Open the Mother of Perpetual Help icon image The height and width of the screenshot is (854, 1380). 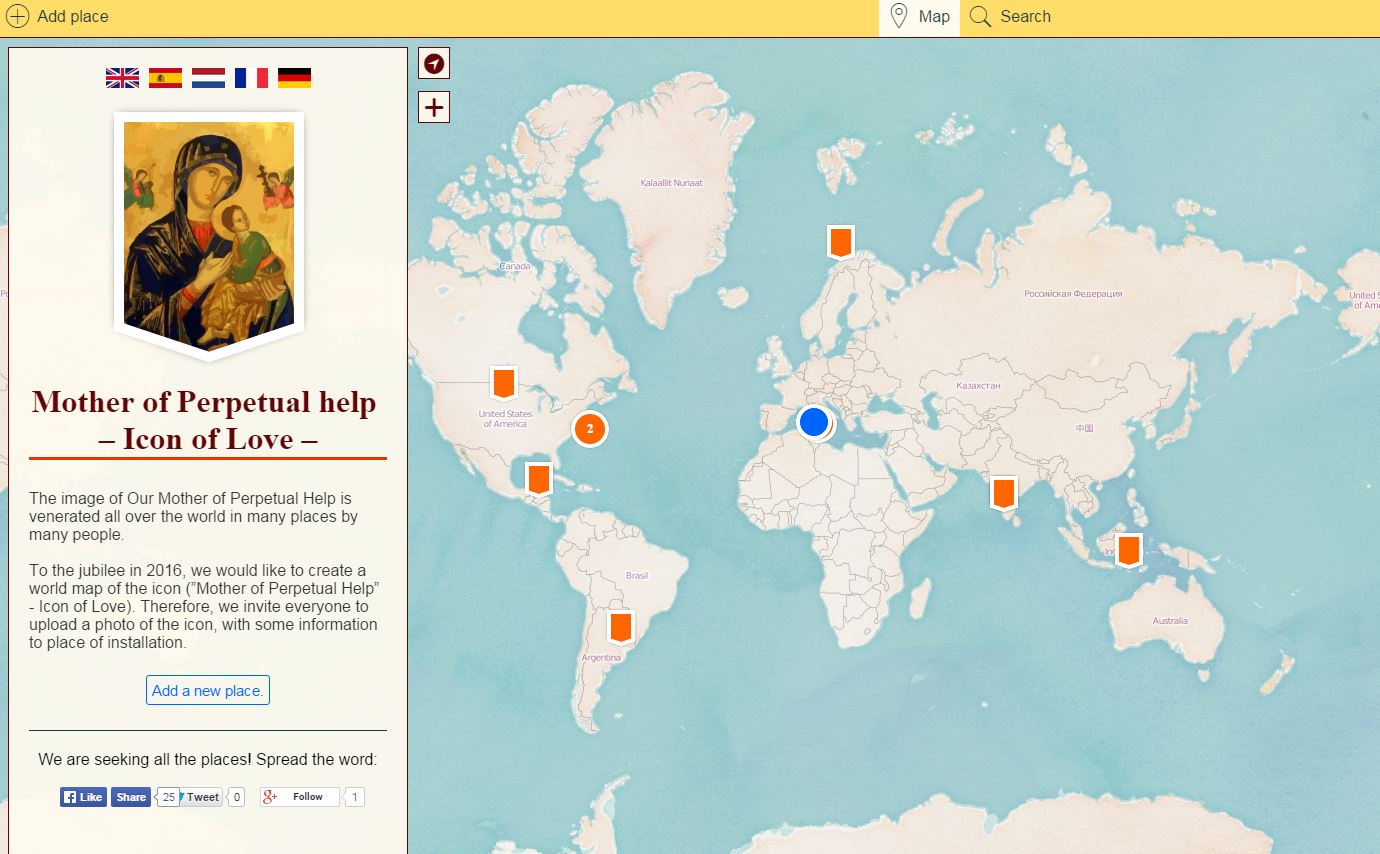coord(209,236)
